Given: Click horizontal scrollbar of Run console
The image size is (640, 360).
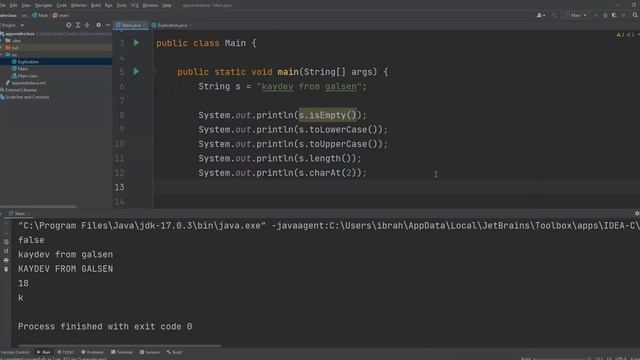Looking at the screenshot, I should tap(119, 346).
